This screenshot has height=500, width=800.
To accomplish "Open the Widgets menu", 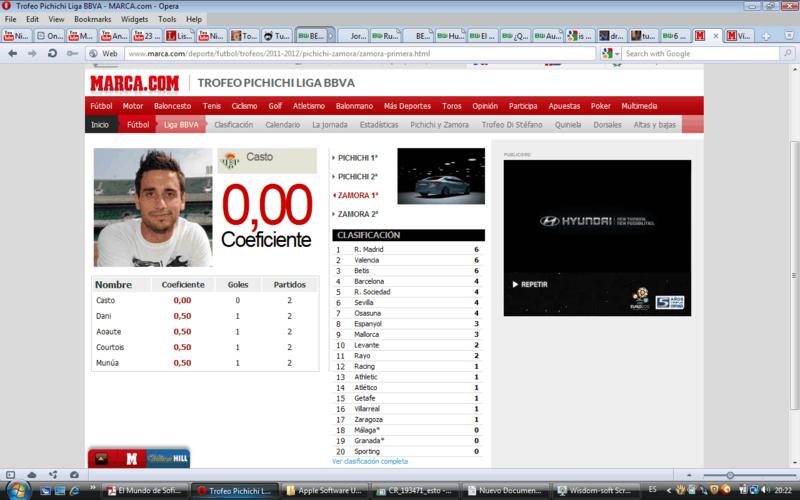I will pyautogui.click(x=134, y=19).
